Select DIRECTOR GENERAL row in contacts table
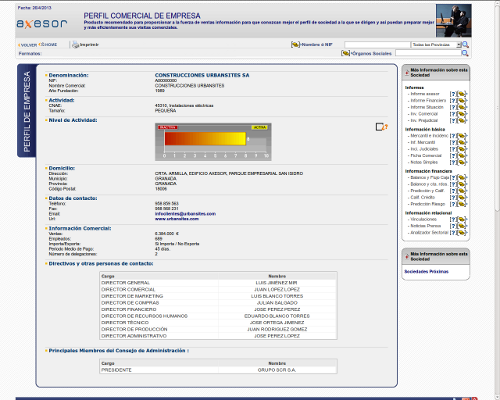 click(x=218, y=283)
